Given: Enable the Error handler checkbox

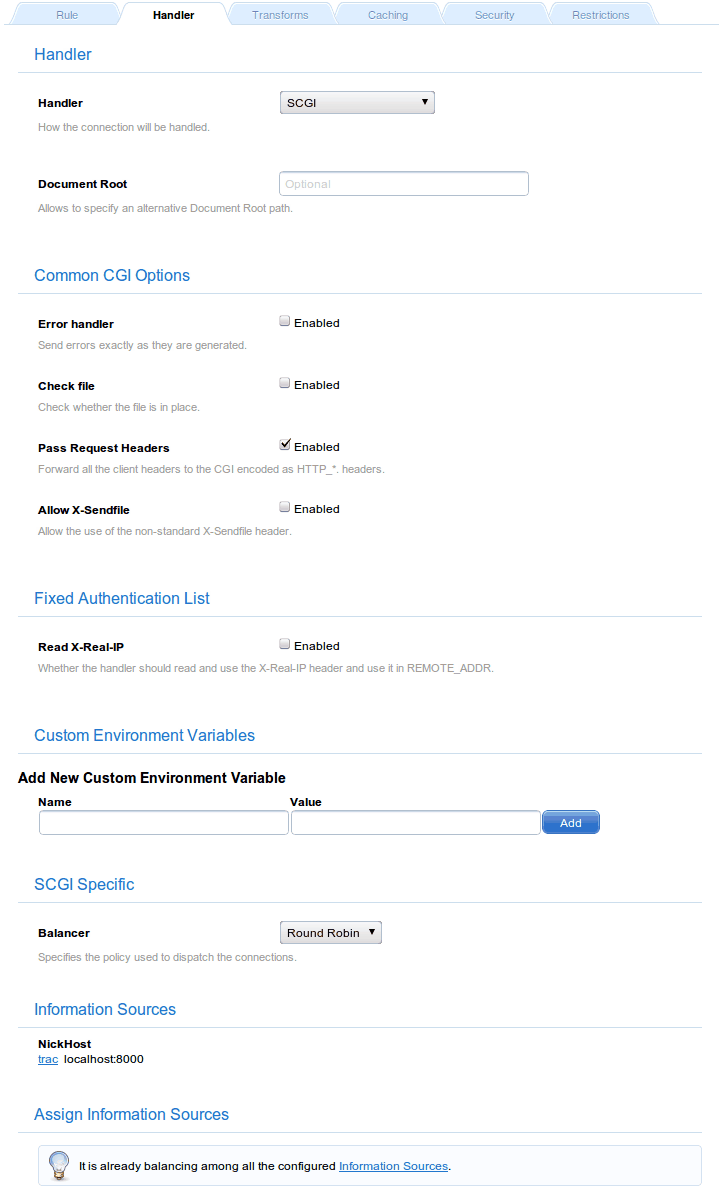Looking at the screenshot, I should 285,322.
